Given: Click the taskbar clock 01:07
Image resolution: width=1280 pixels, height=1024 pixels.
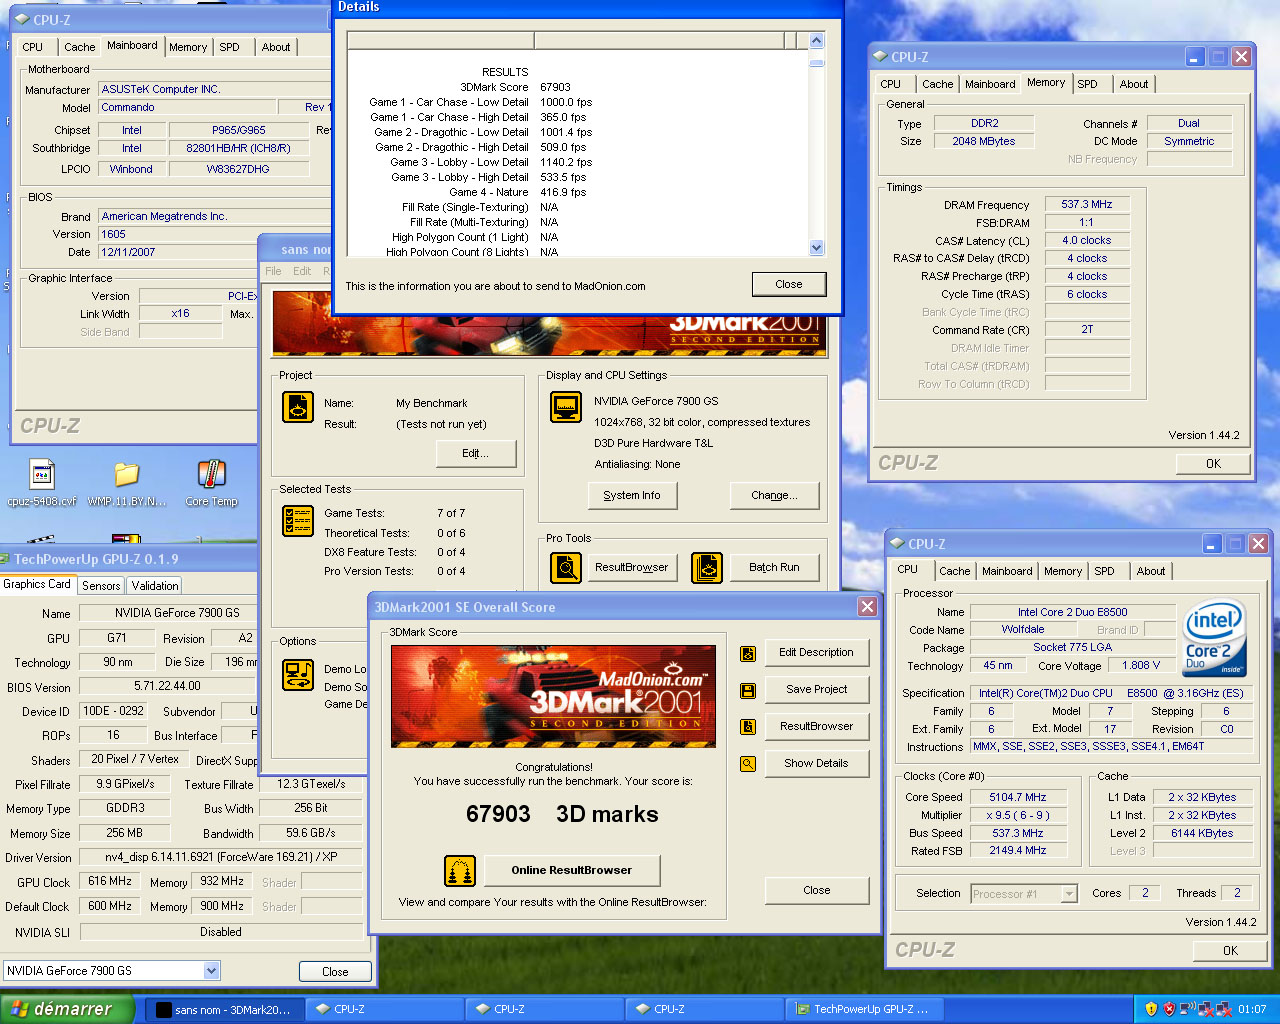Looking at the screenshot, I should click(1252, 1009).
